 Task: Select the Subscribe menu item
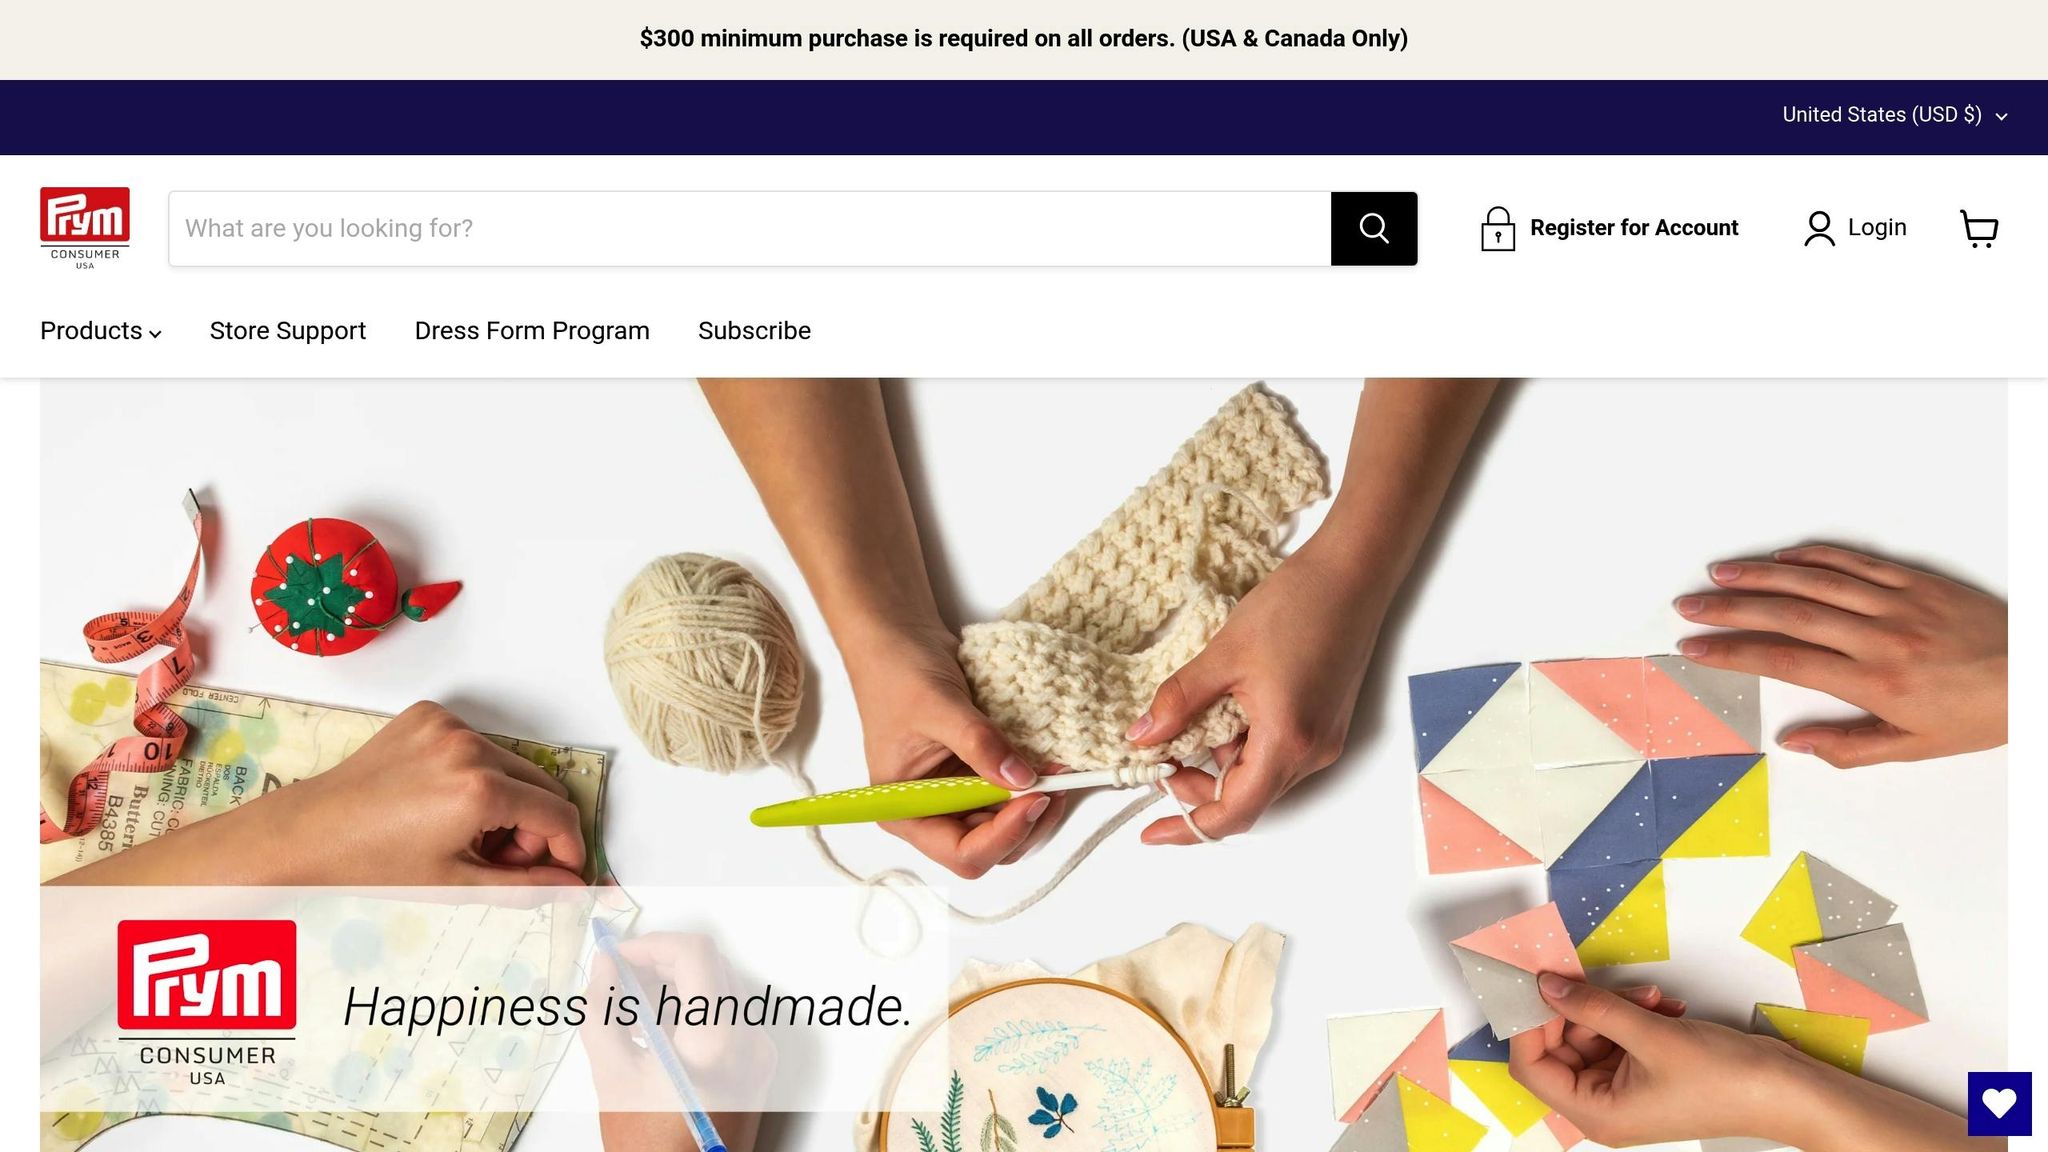point(754,331)
